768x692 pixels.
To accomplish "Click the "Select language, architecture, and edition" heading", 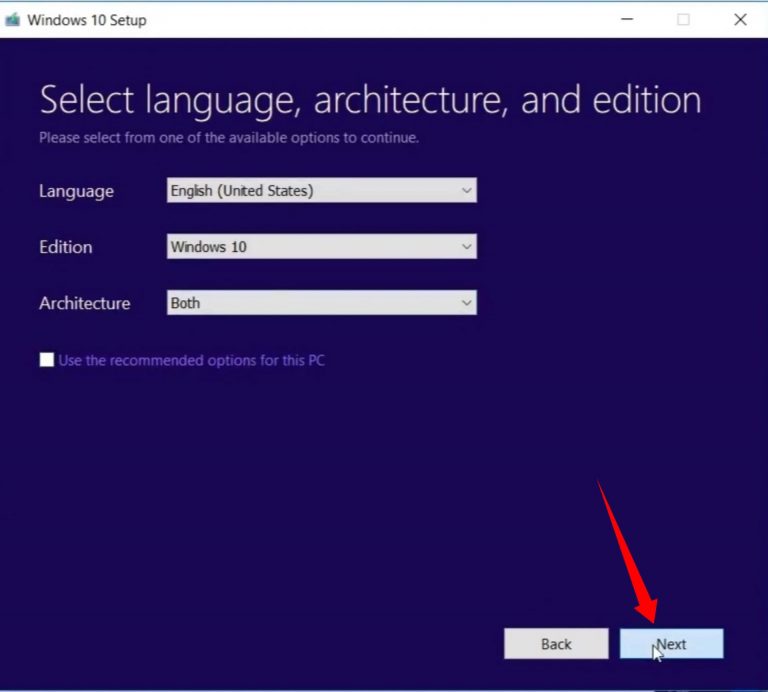I will 370,100.
